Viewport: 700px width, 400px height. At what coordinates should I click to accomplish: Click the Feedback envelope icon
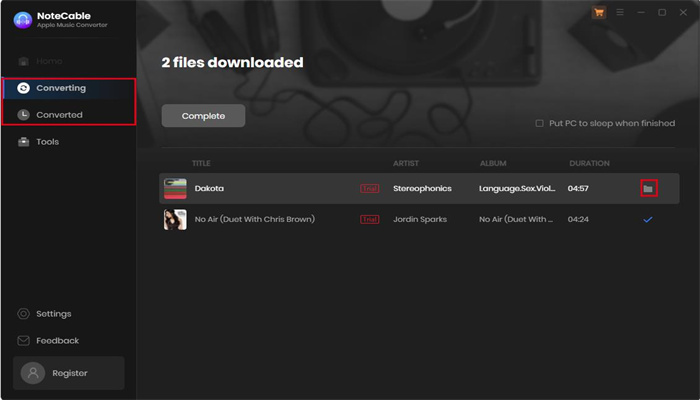coord(23,341)
